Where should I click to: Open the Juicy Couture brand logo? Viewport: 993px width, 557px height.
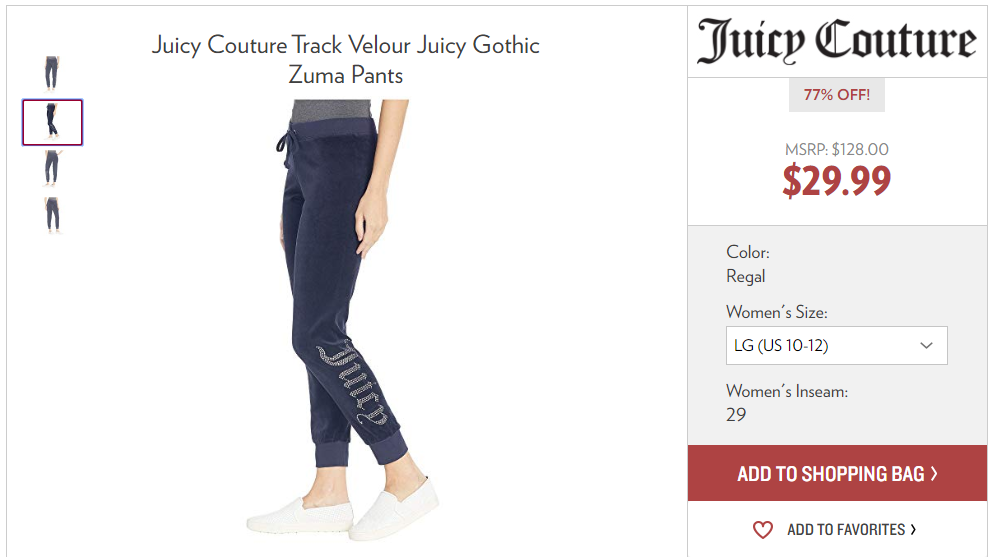tap(837, 41)
